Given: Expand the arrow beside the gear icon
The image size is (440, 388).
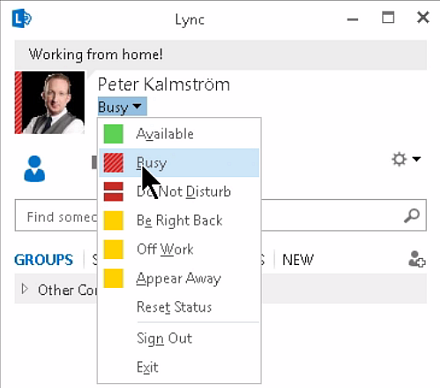Looking at the screenshot, I should tap(416, 159).
